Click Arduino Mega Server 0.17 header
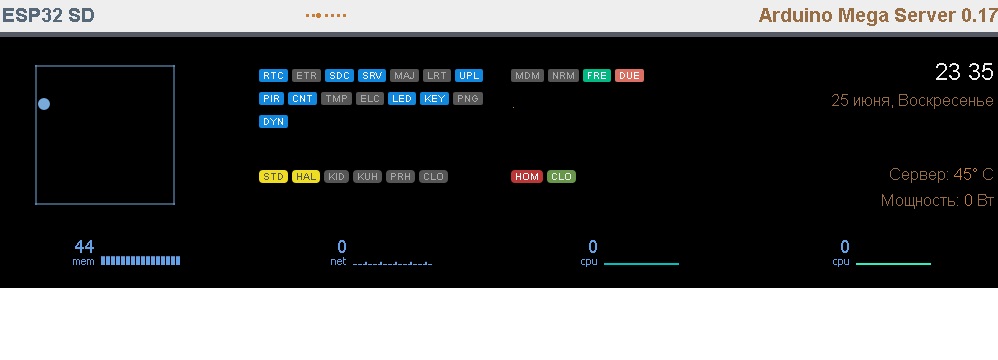This screenshot has width=998, height=360. (878, 15)
